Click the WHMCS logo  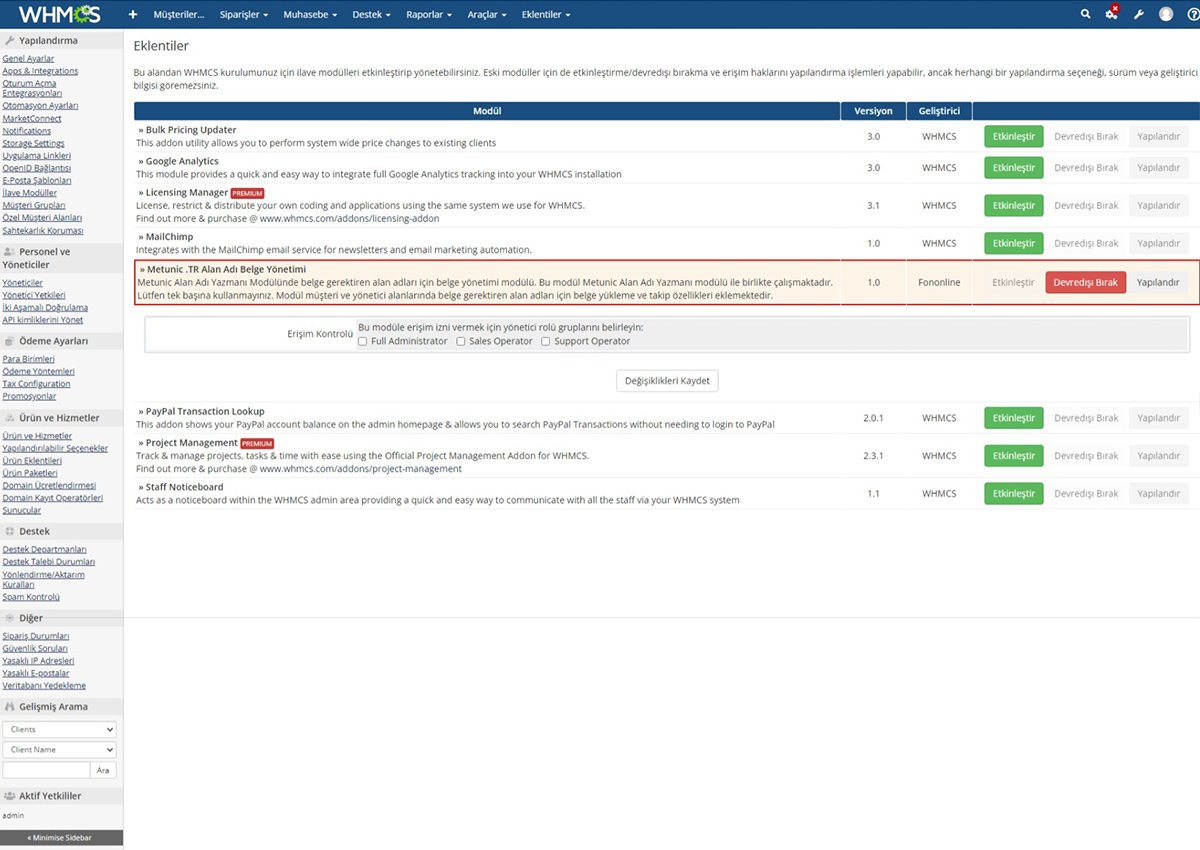60,14
